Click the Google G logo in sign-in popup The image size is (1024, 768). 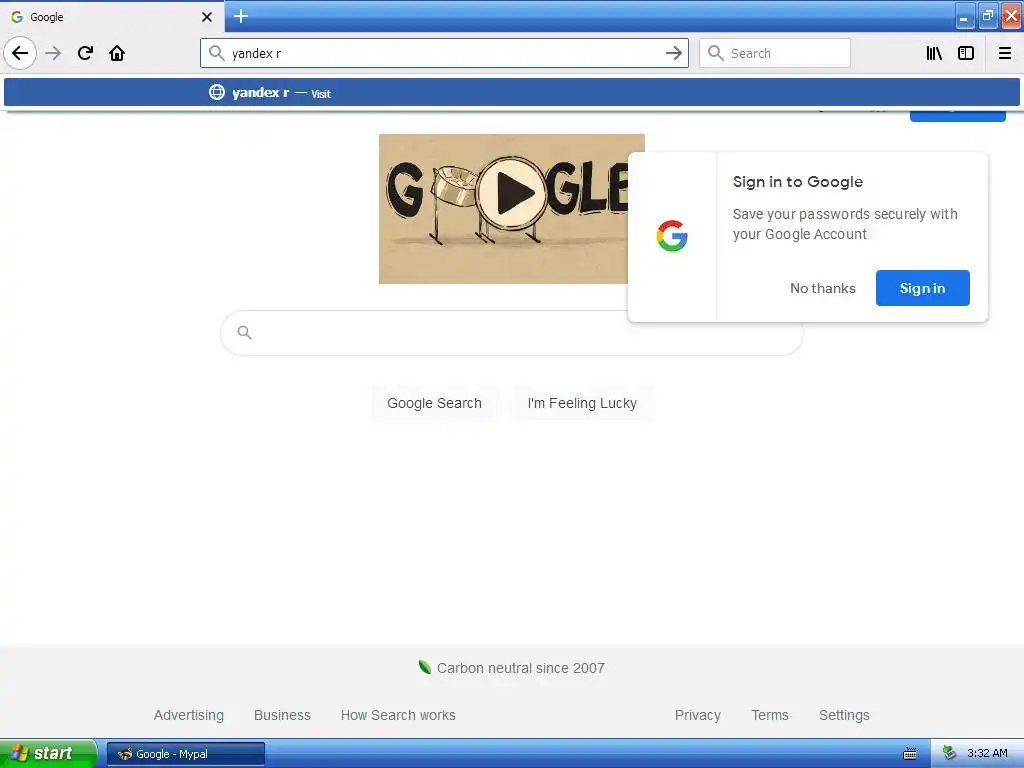(672, 236)
